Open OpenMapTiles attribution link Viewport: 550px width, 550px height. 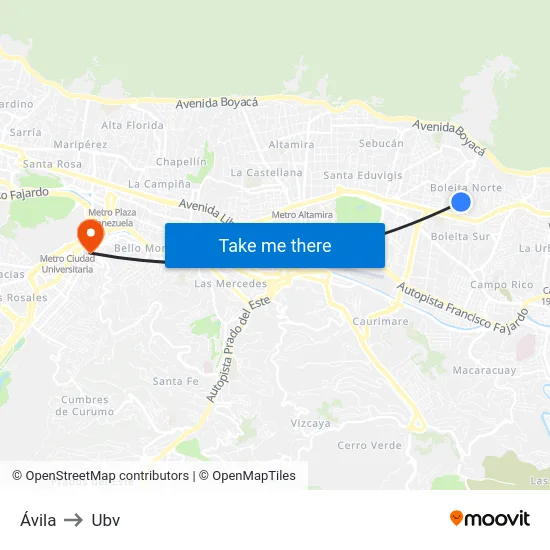pyautogui.click(x=247, y=476)
